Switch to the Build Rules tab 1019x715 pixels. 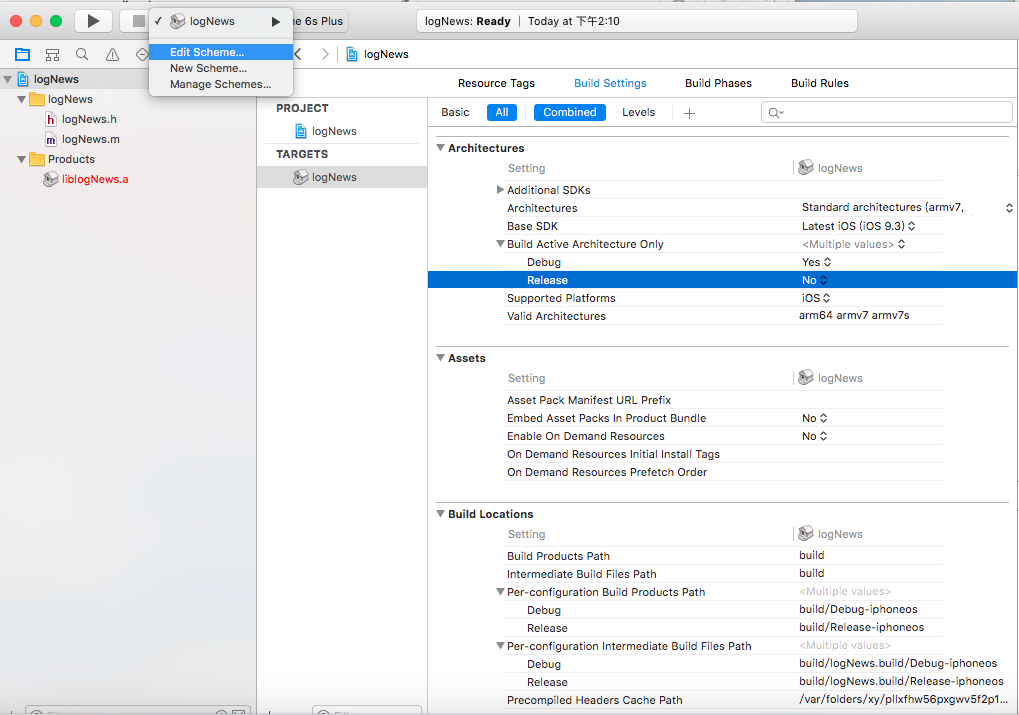(x=819, y=83)
